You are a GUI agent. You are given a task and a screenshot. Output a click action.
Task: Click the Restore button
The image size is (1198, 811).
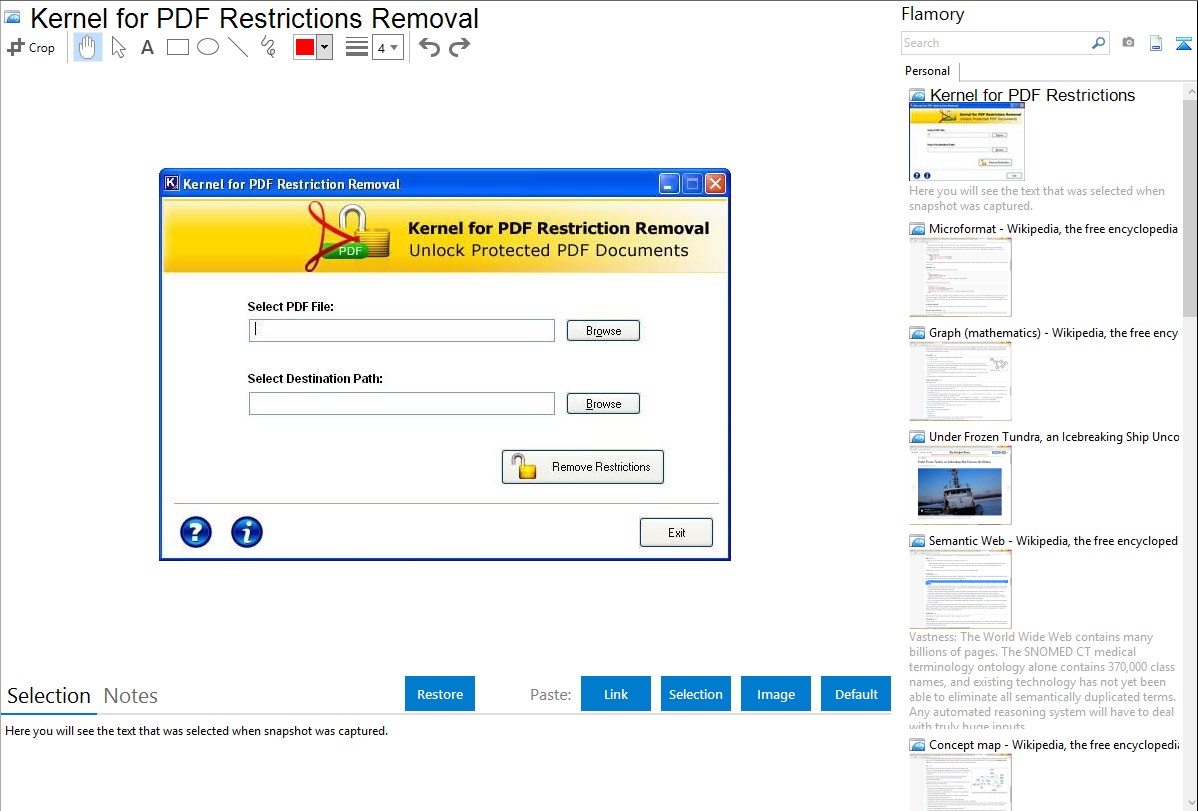coord(440,694)
